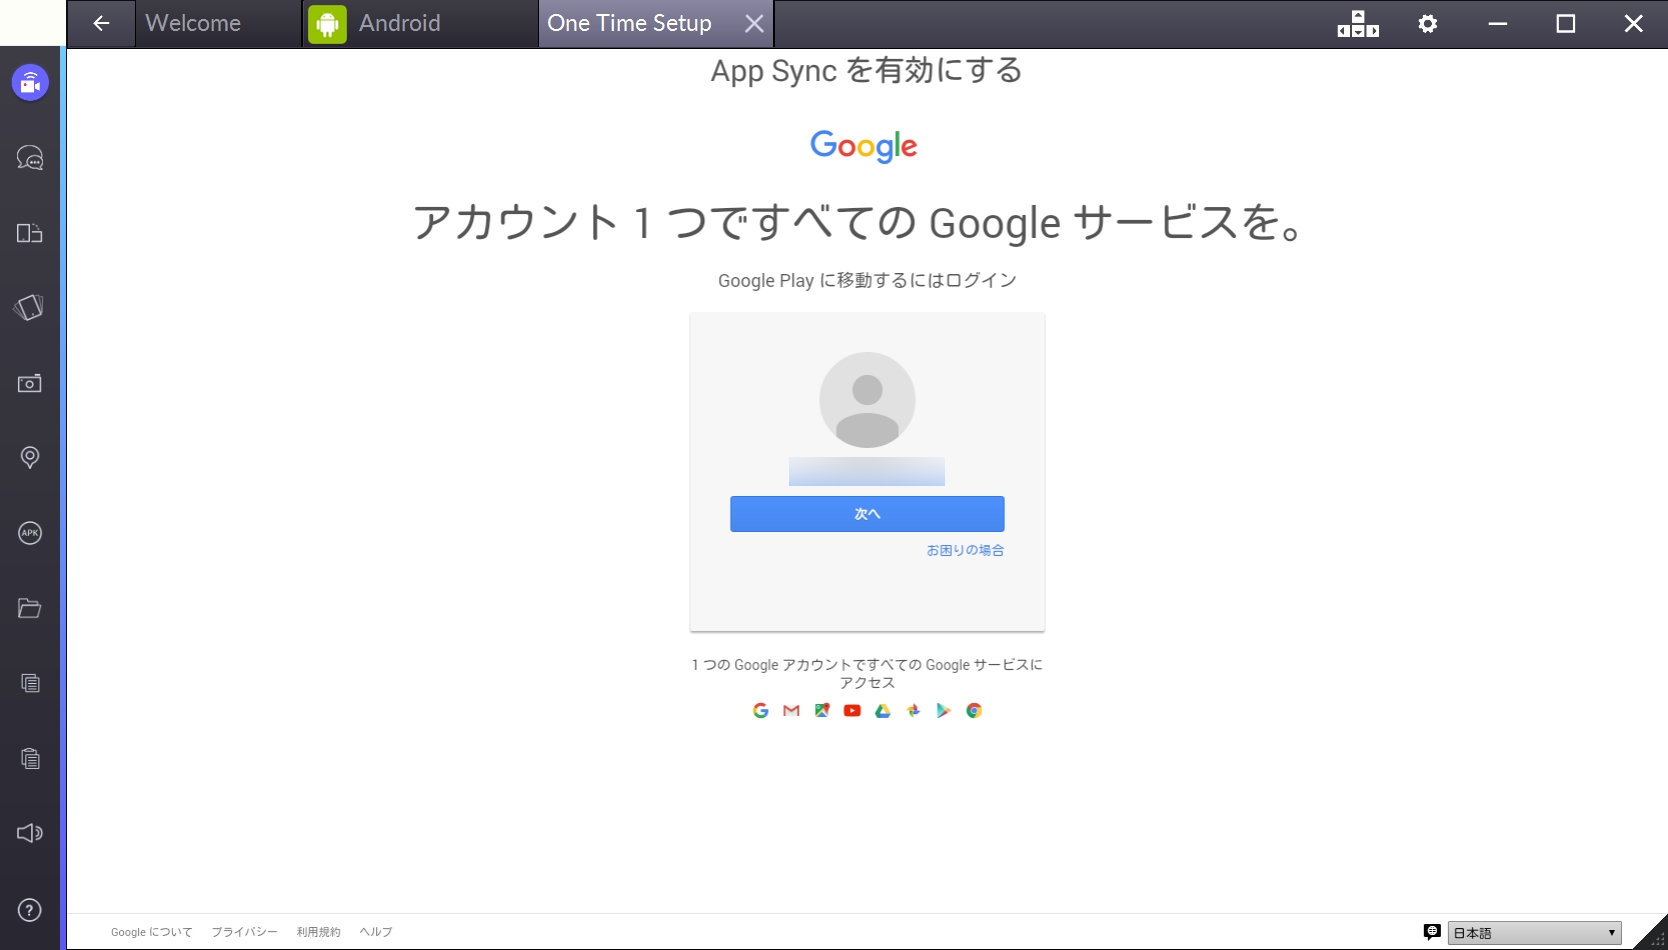Open the プライバシー footer link

pos(245,932)
